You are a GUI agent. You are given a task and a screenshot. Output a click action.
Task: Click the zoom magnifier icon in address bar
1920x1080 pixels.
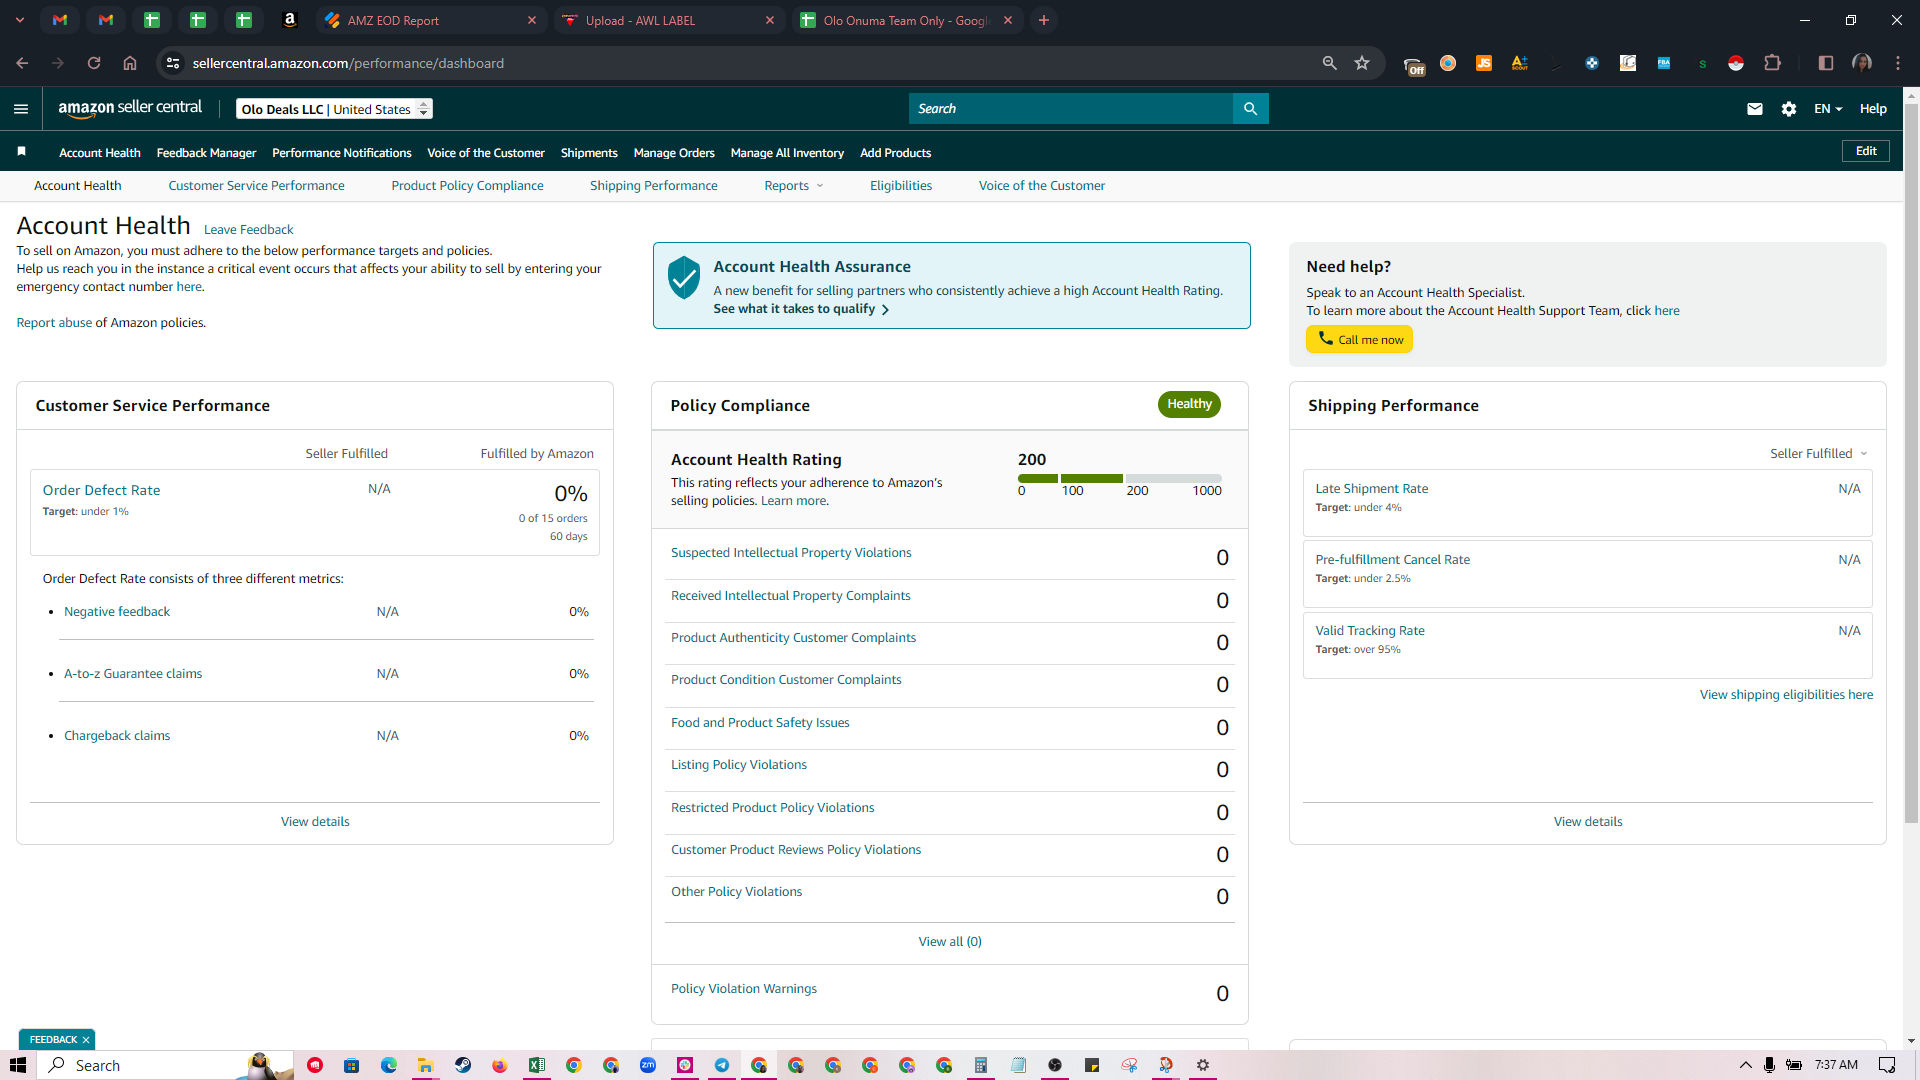point(1329,63)
